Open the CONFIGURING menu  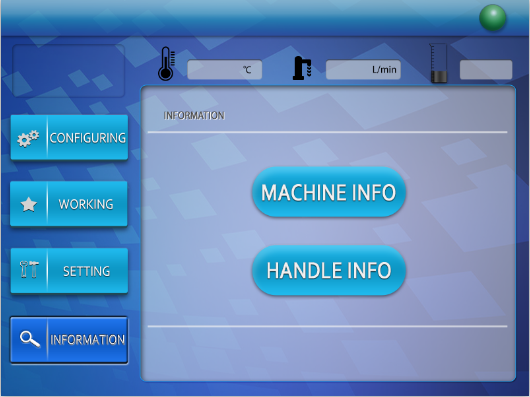(69, 137)
